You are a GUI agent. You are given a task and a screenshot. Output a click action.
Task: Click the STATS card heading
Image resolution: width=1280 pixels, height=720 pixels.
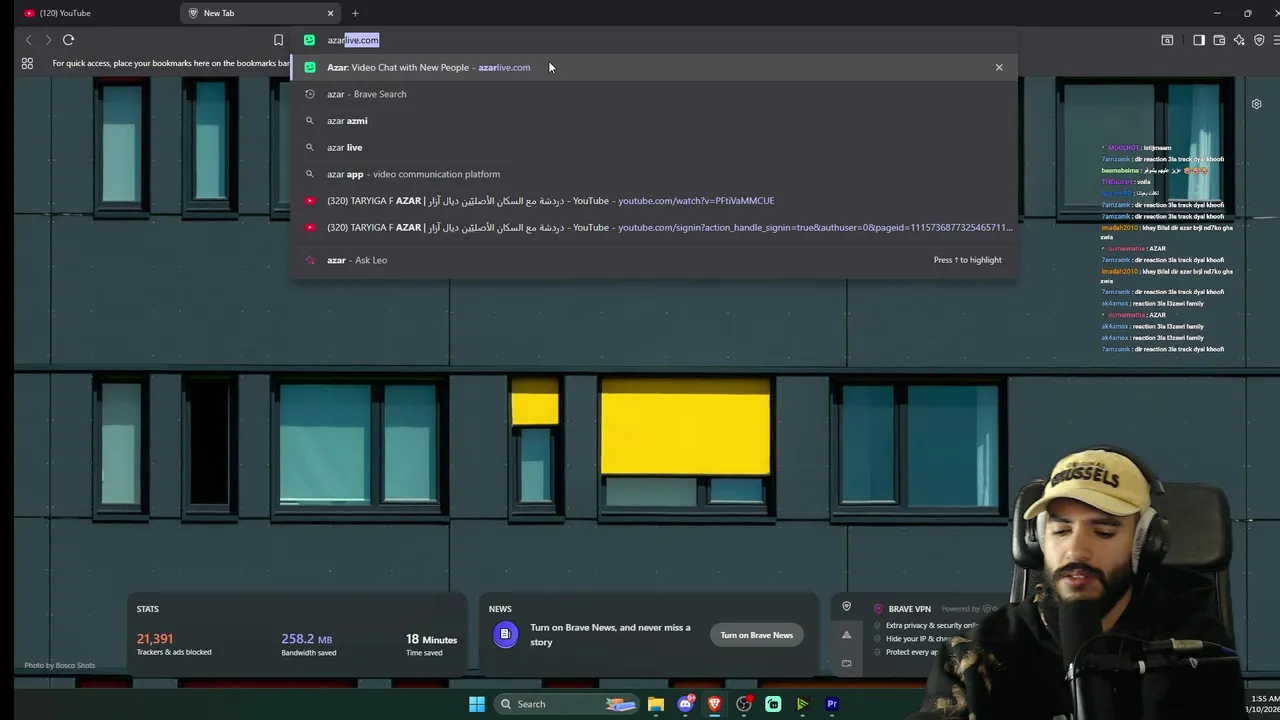[x=148, y=609]
